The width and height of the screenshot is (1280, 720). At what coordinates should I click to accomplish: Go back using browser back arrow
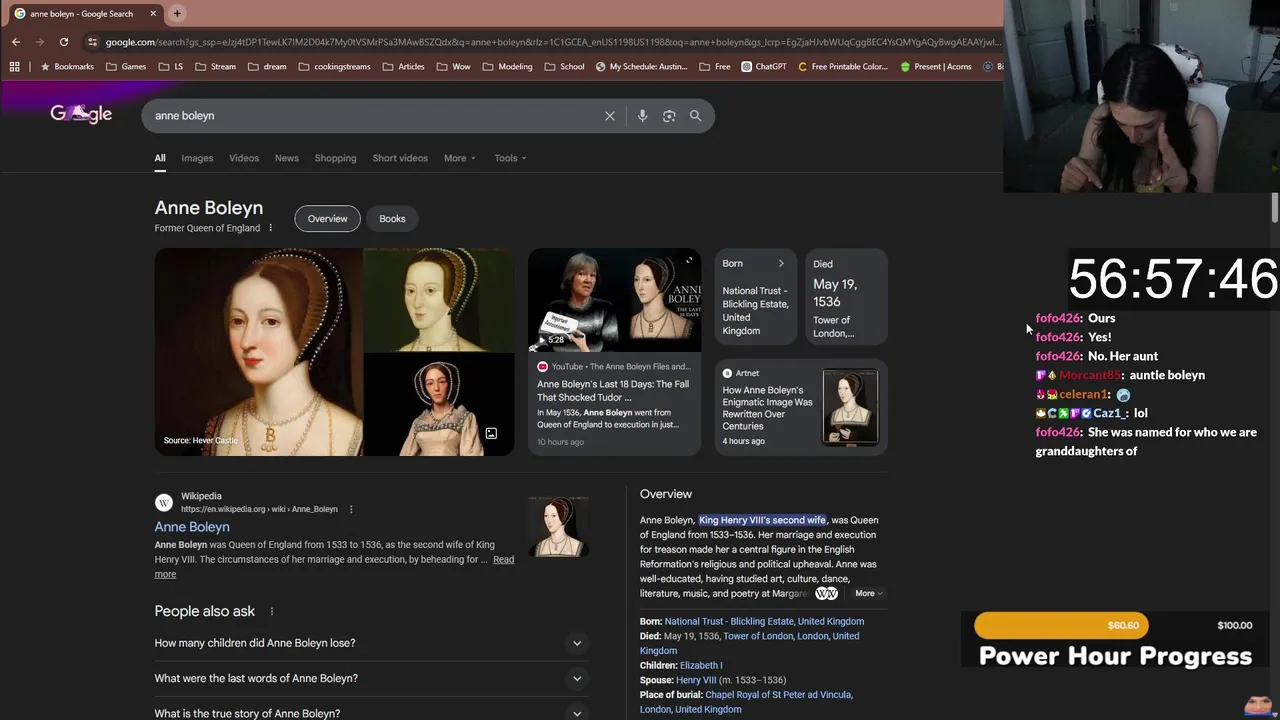(16, 42)
